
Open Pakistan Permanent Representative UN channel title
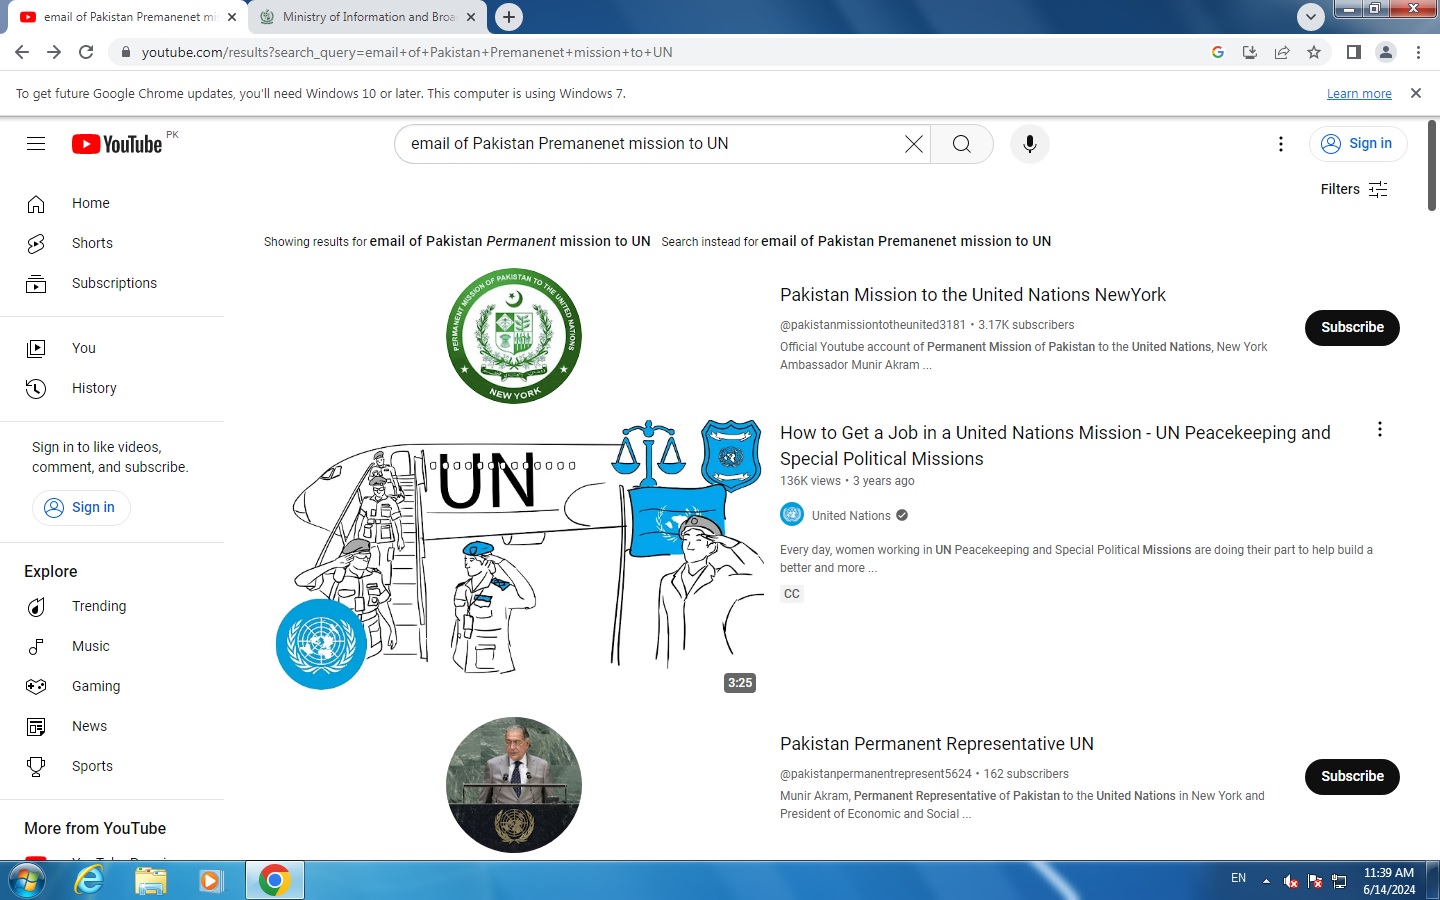pyautogui.click(x=937, y=744)
